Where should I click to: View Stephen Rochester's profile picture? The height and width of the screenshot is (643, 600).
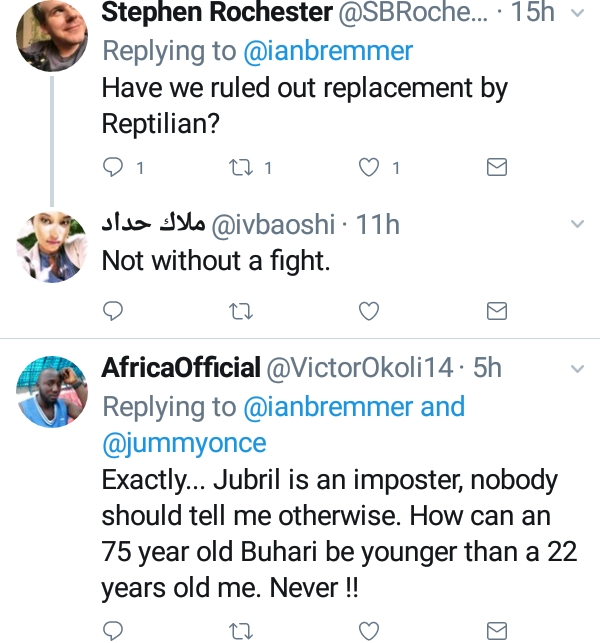[x=53, y=36]
